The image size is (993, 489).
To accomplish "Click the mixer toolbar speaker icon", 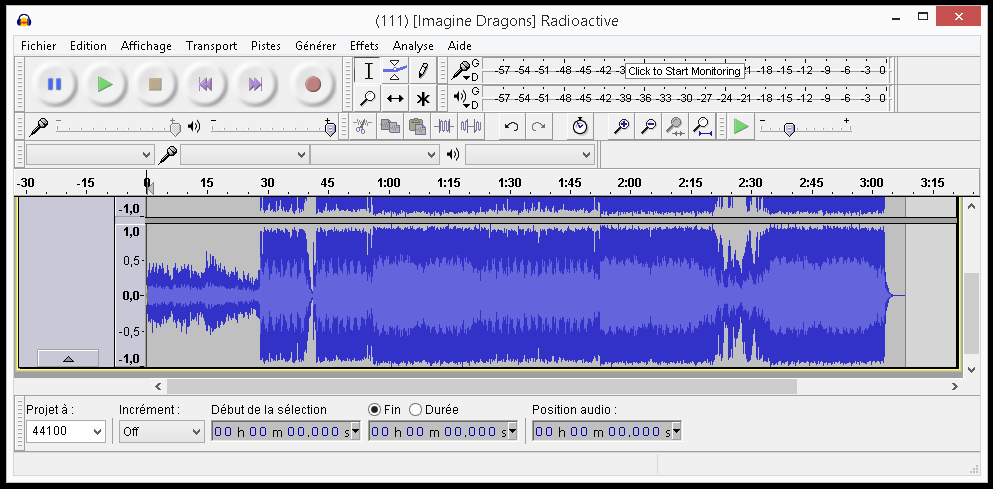I will (x=194, y=127).
